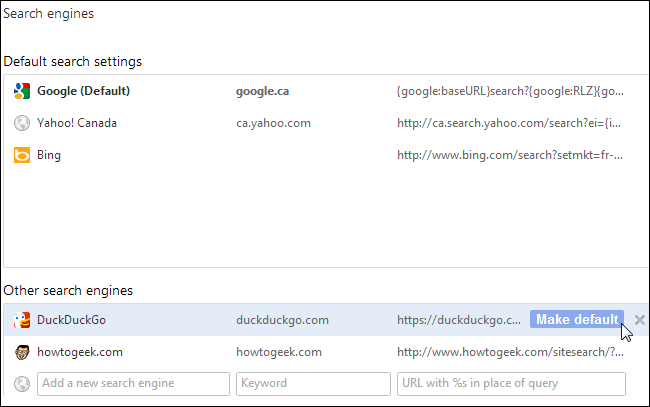The height and width of the screenshot is (407, 650).
Task: Click the howtogeek.com/sitesearch URL
Action: 510,352
